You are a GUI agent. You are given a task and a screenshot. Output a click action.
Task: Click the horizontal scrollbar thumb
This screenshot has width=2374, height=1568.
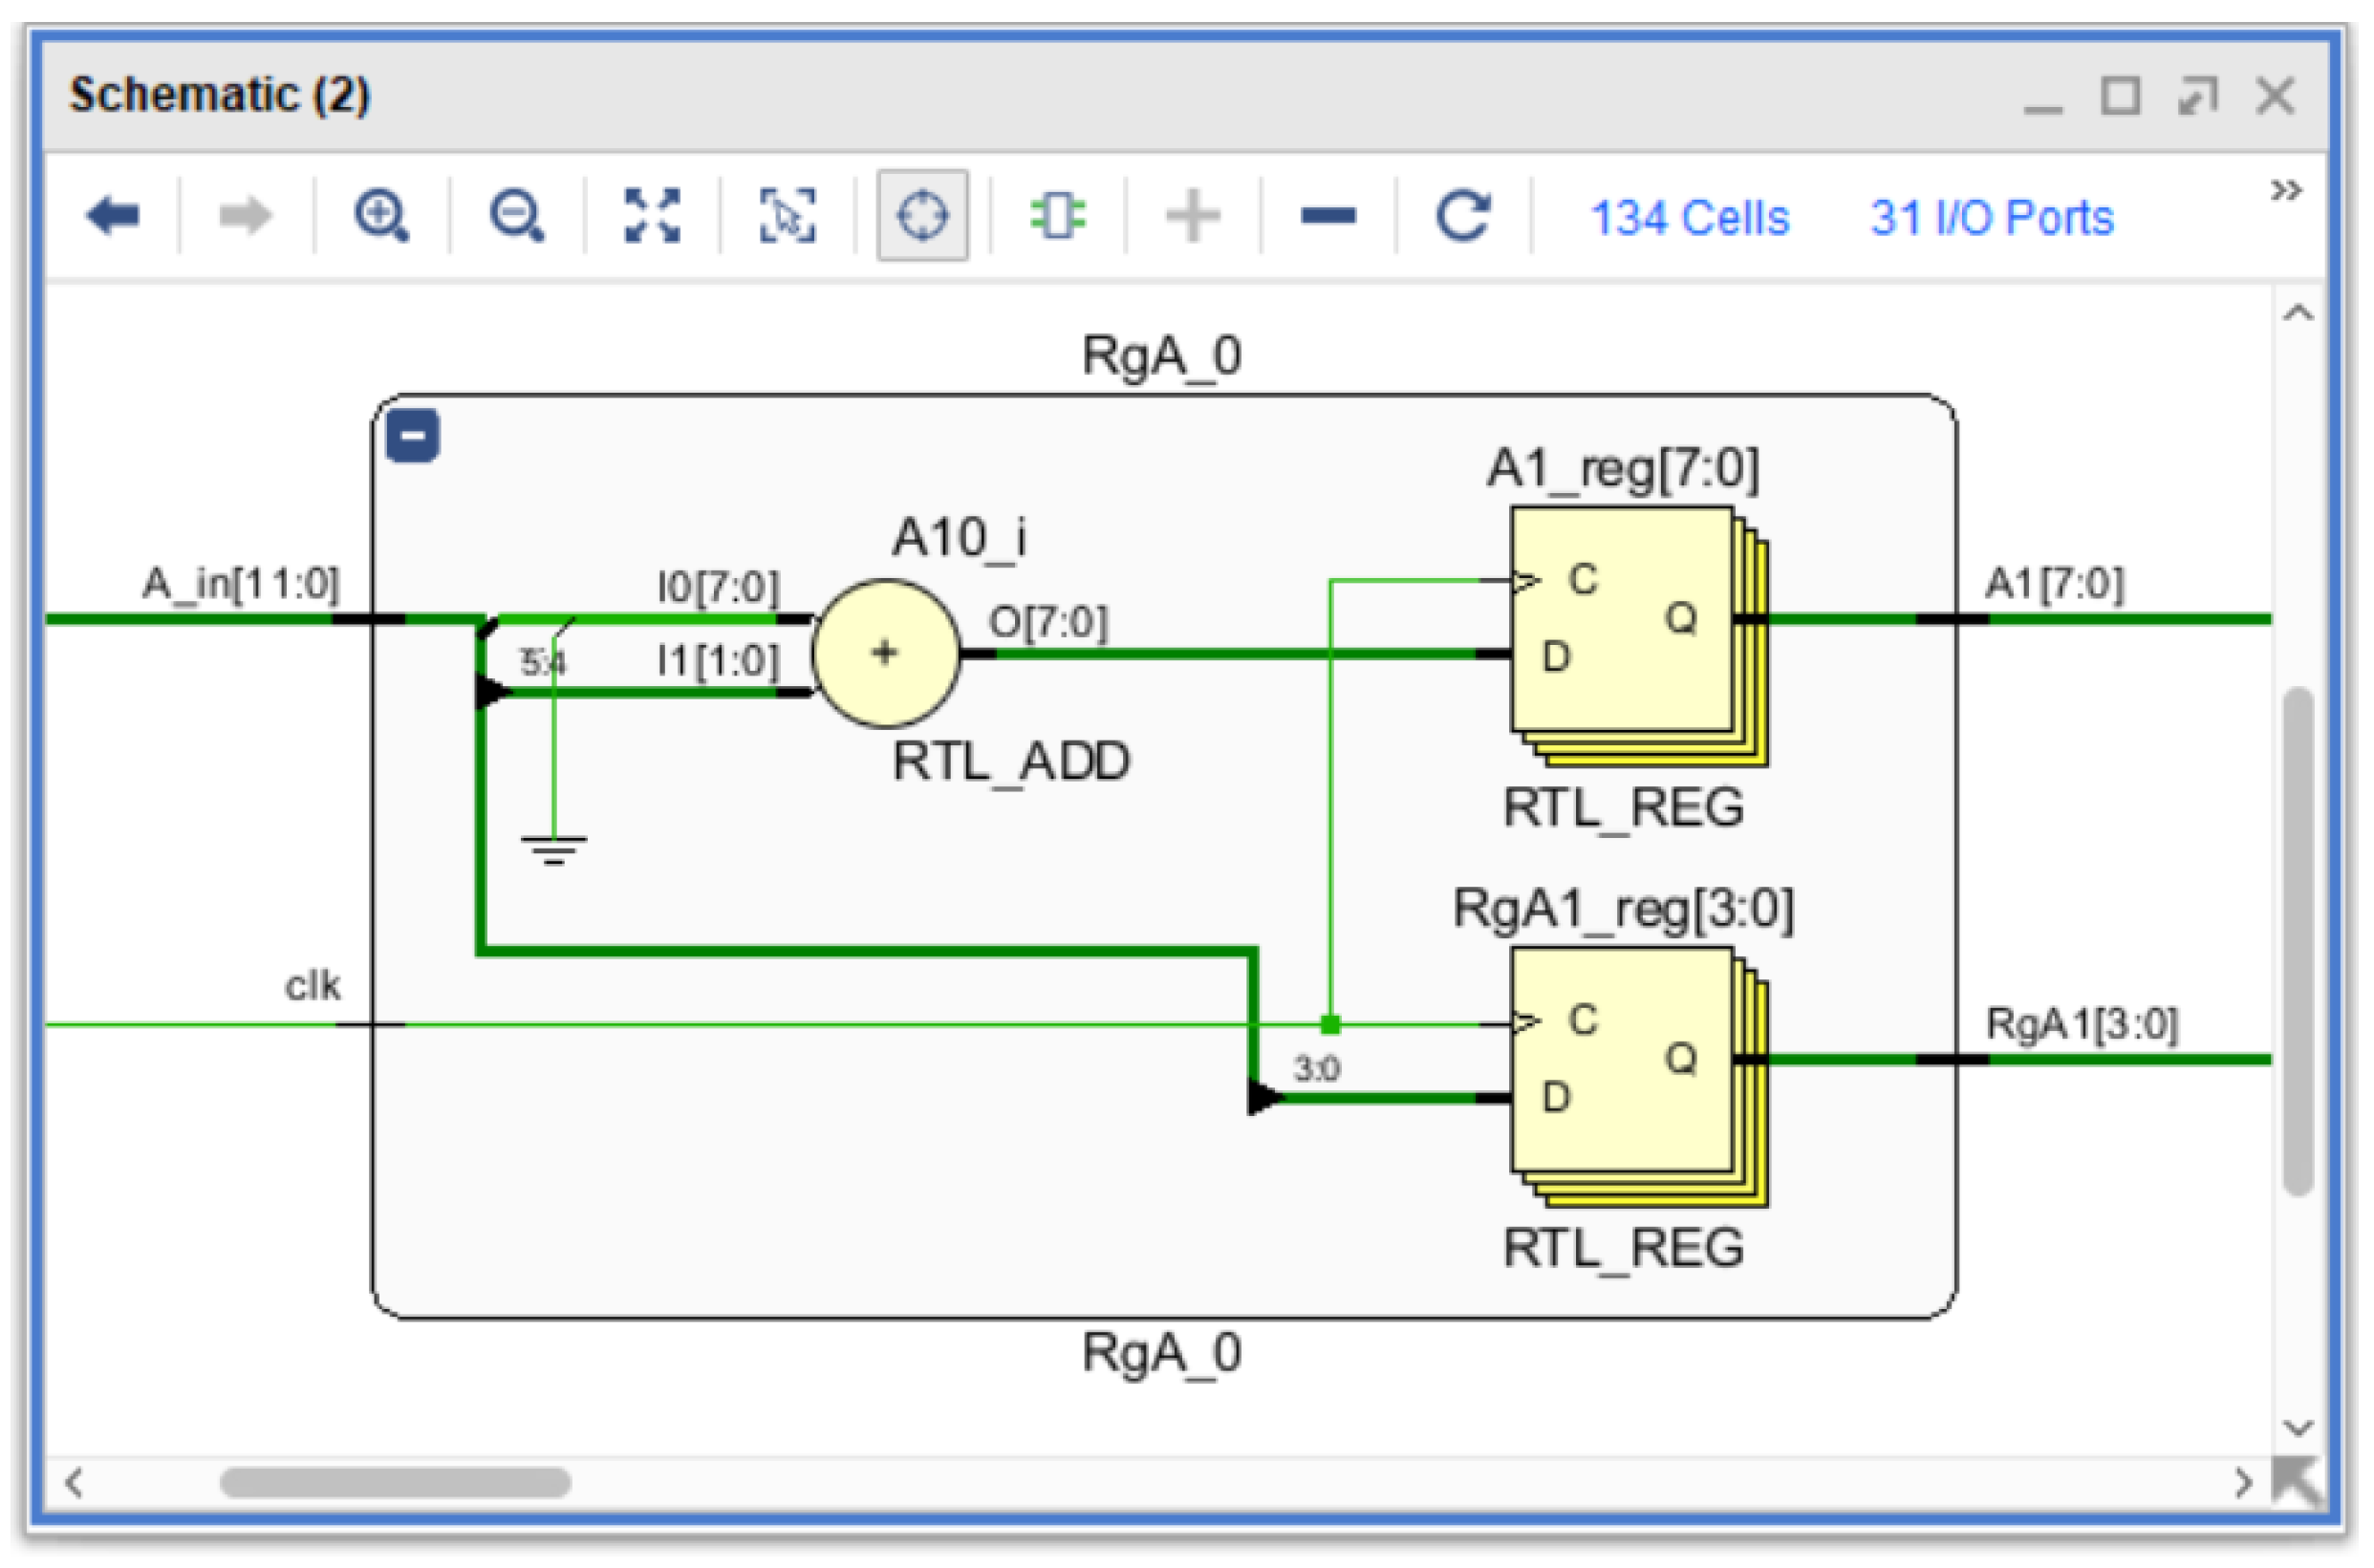point(395,1482)
